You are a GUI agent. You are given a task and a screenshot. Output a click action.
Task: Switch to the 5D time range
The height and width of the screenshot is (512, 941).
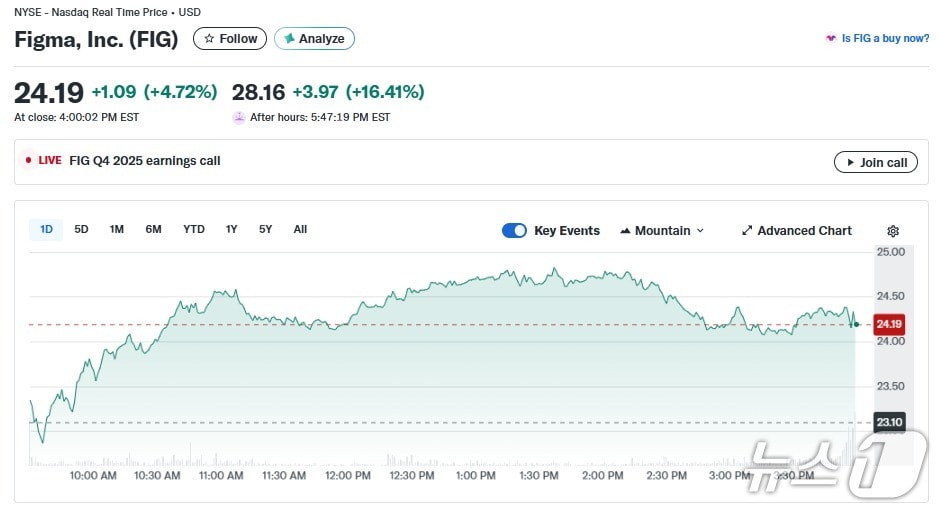point(81,230)
